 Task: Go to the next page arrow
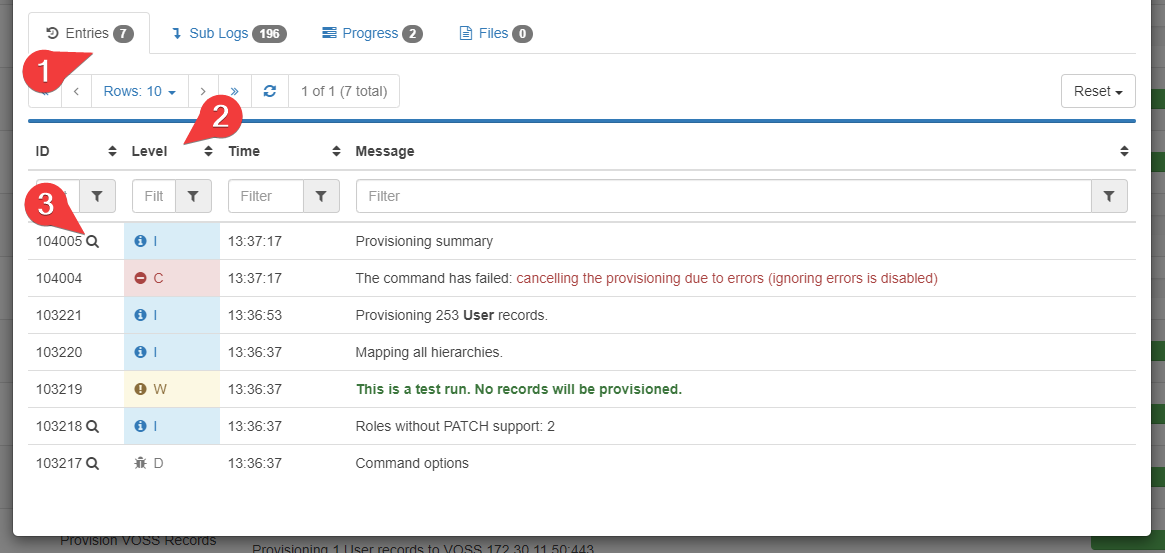point(203,91)
